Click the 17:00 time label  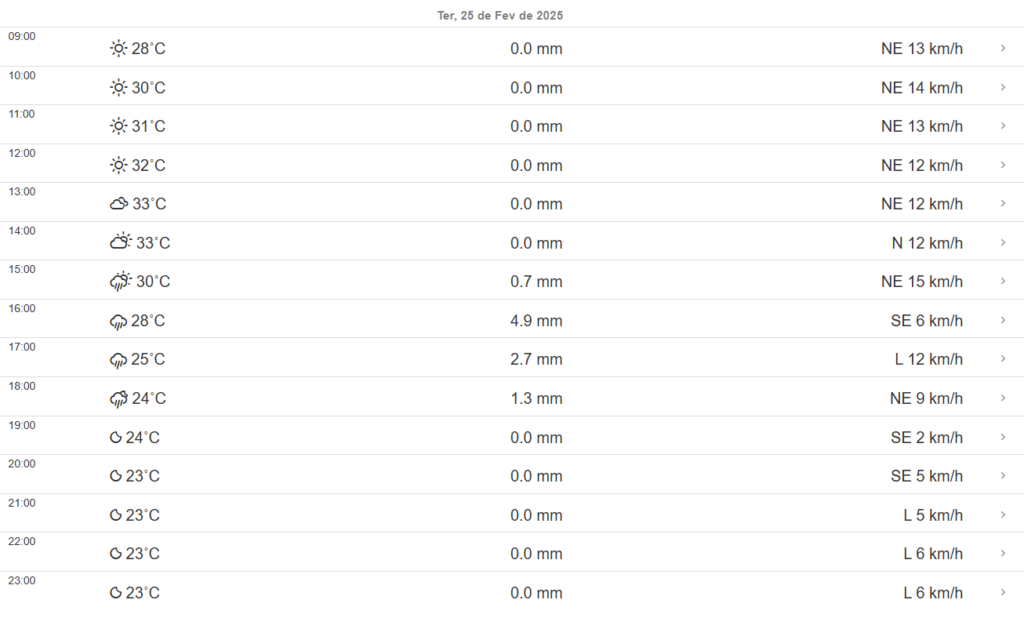pos(22,347)
